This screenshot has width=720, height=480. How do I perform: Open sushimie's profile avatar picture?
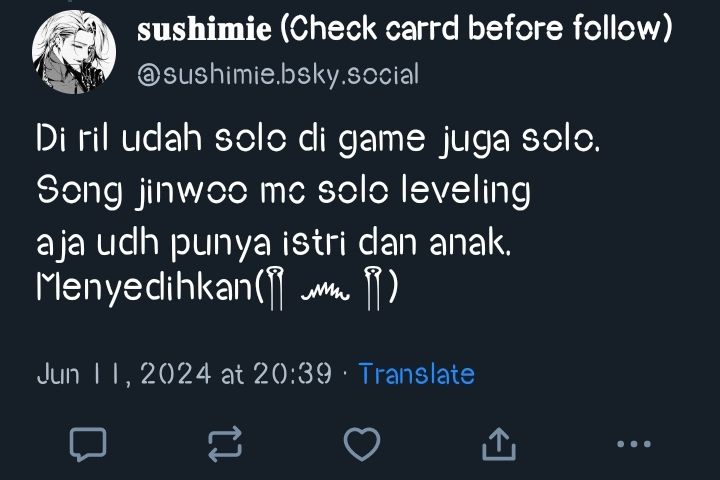click(73, 52)
